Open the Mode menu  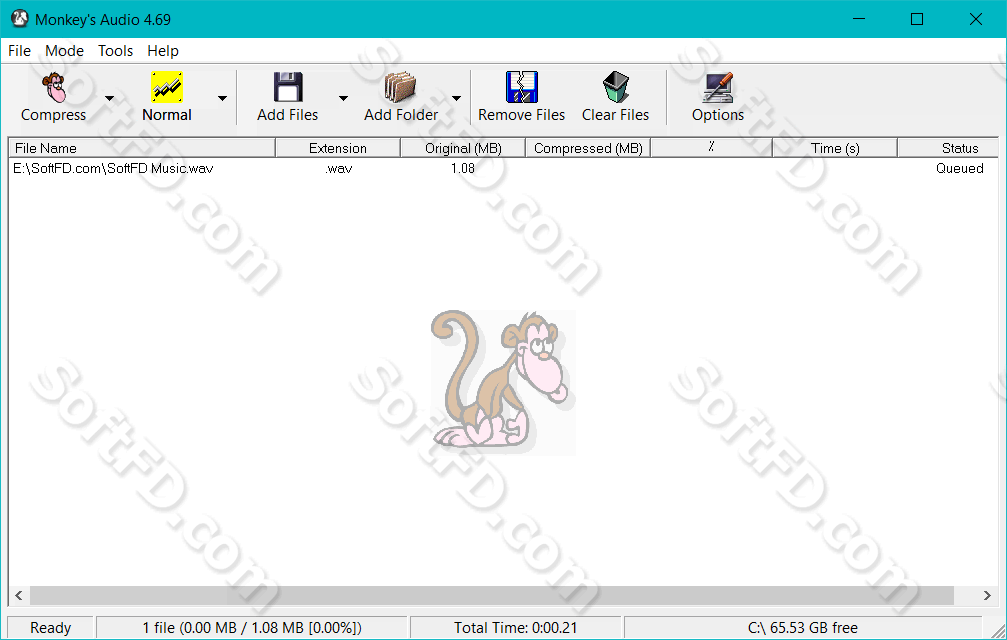(x=64, y=51)
